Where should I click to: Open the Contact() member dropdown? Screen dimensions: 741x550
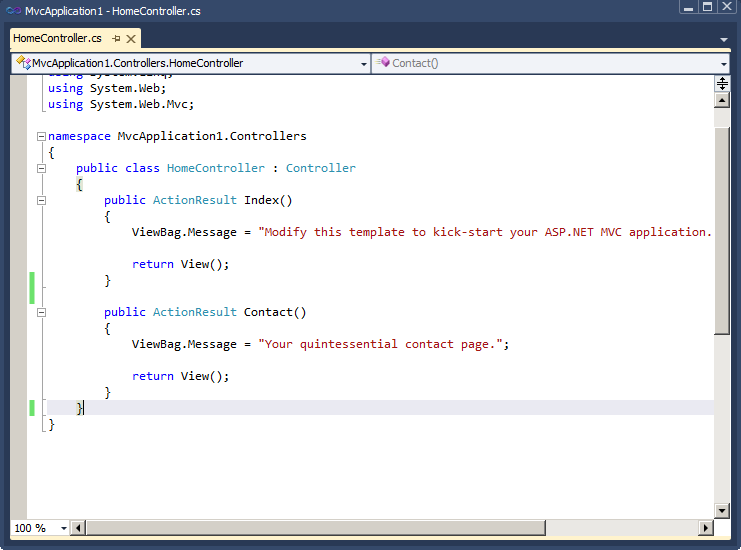pyautogui.click(x=724, y=64)
